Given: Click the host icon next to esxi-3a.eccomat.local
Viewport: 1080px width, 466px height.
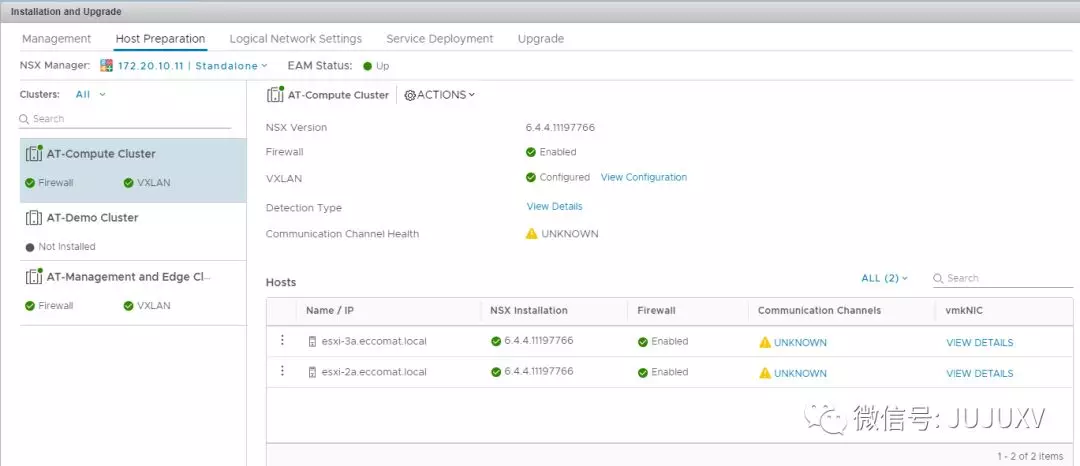Looking at the screenshot, I should 312,342.
